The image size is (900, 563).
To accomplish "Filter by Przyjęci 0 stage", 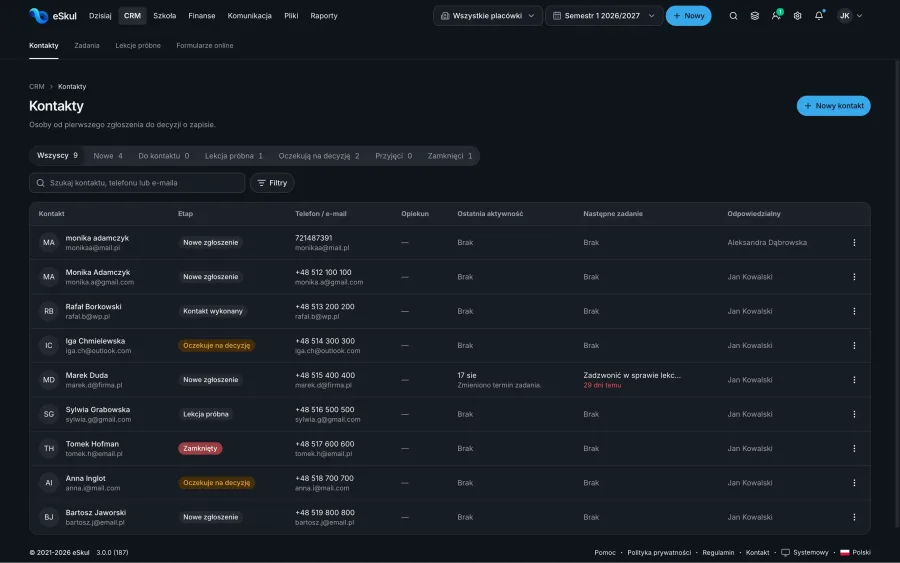I will click(393, 156).
